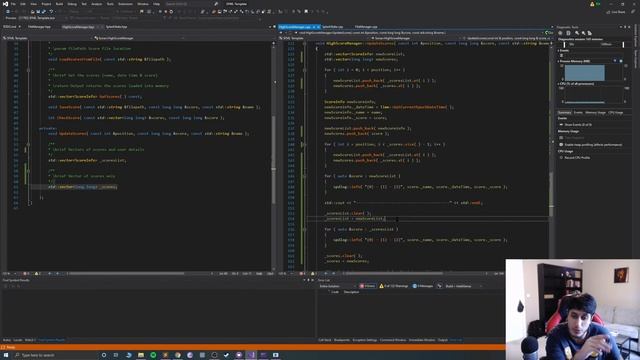The width and height of the screenshot is (640, 360).
Task: Open the Windows Start menu
Action: pyautogui.click(x=6, y=355)
